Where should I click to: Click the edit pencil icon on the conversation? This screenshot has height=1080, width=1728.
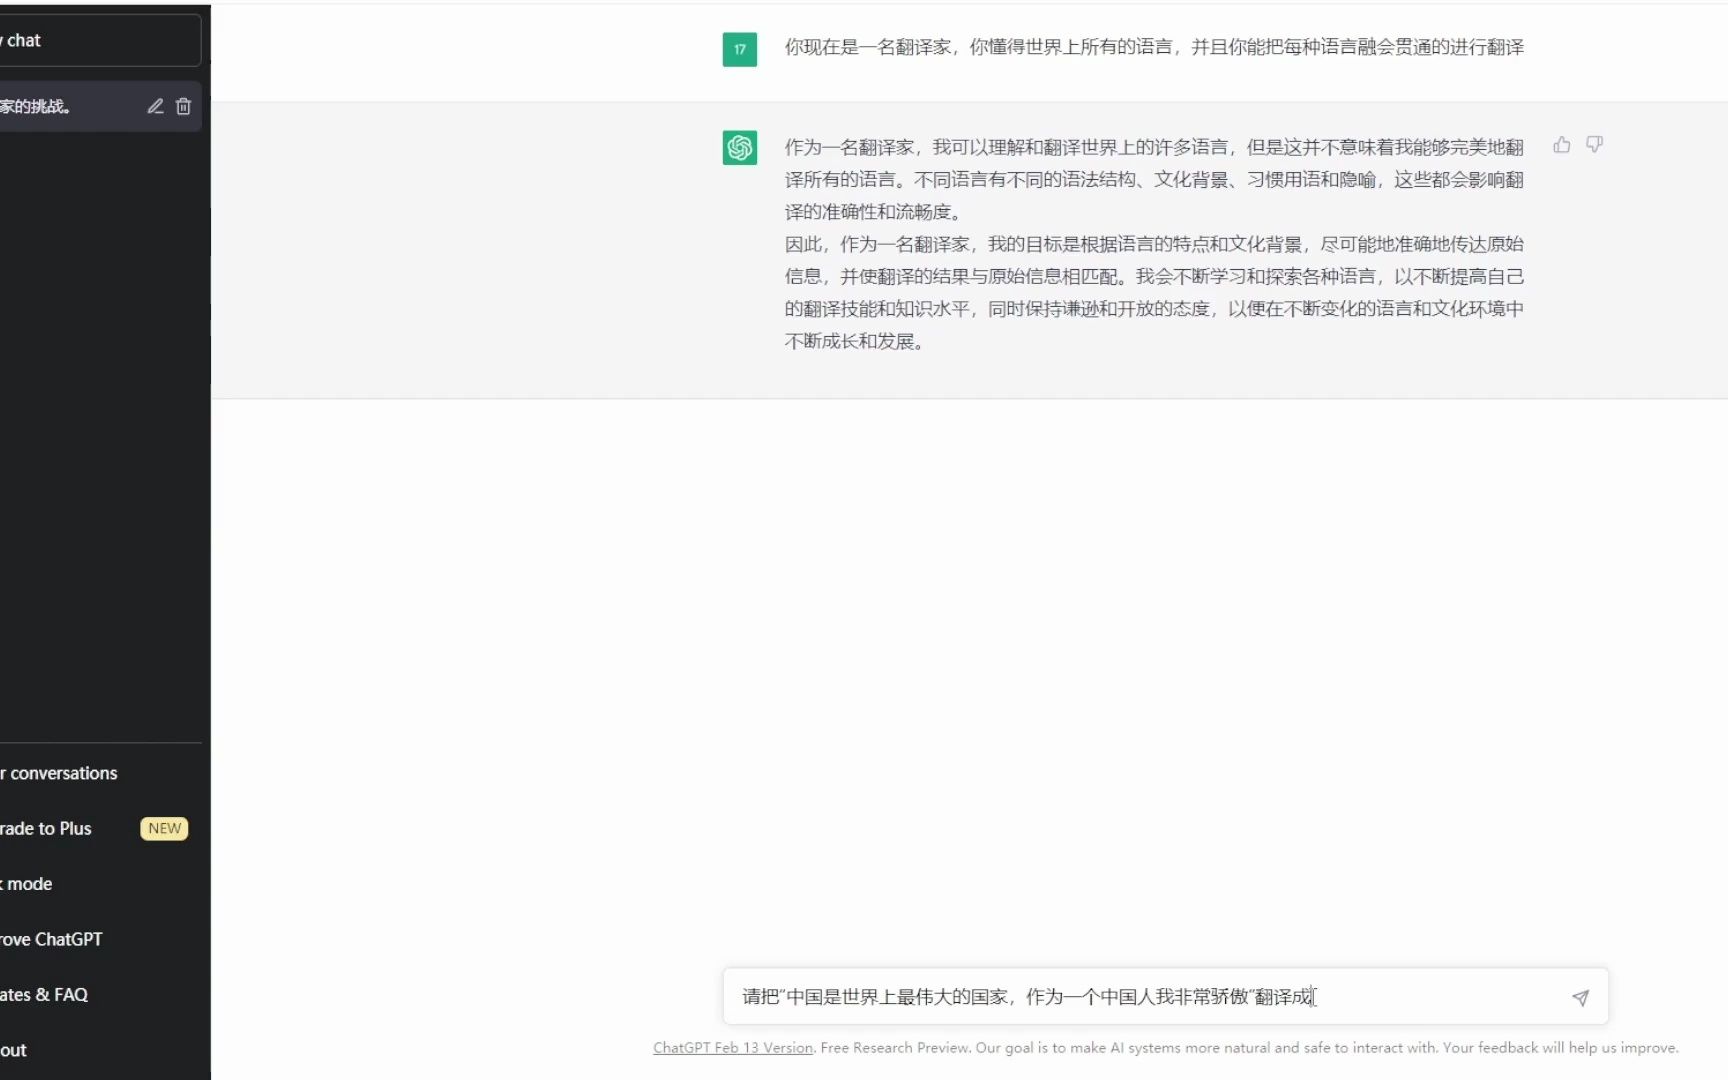point(155,106)
